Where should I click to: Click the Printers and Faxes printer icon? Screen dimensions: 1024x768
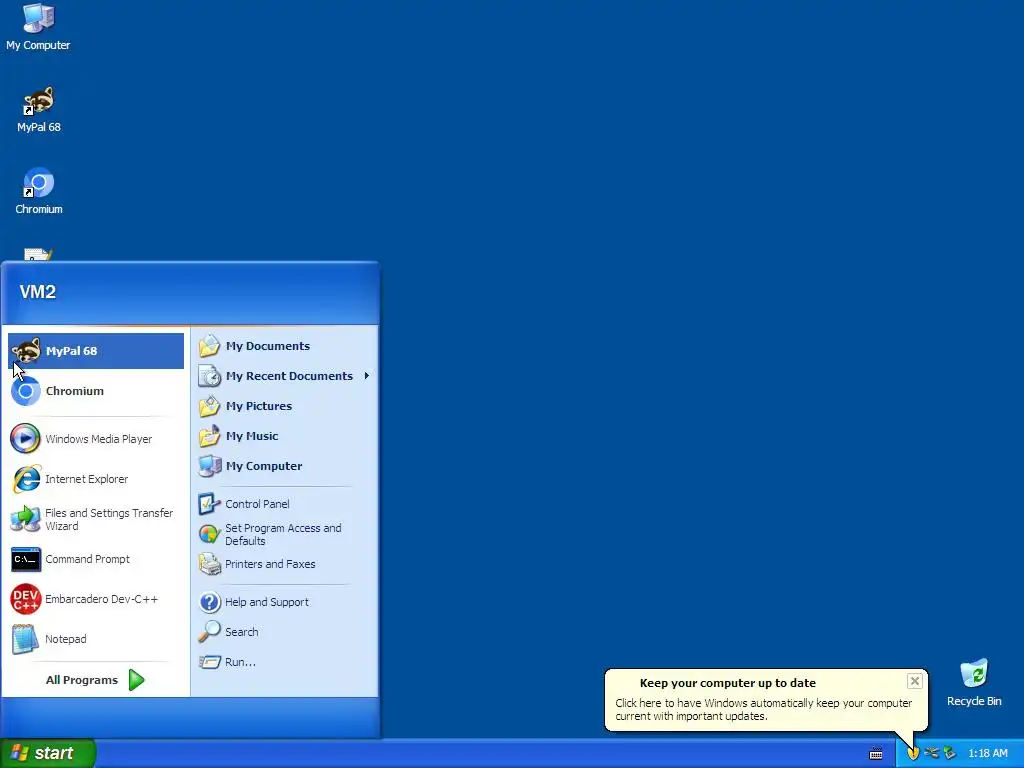click(x=210, y=564)
